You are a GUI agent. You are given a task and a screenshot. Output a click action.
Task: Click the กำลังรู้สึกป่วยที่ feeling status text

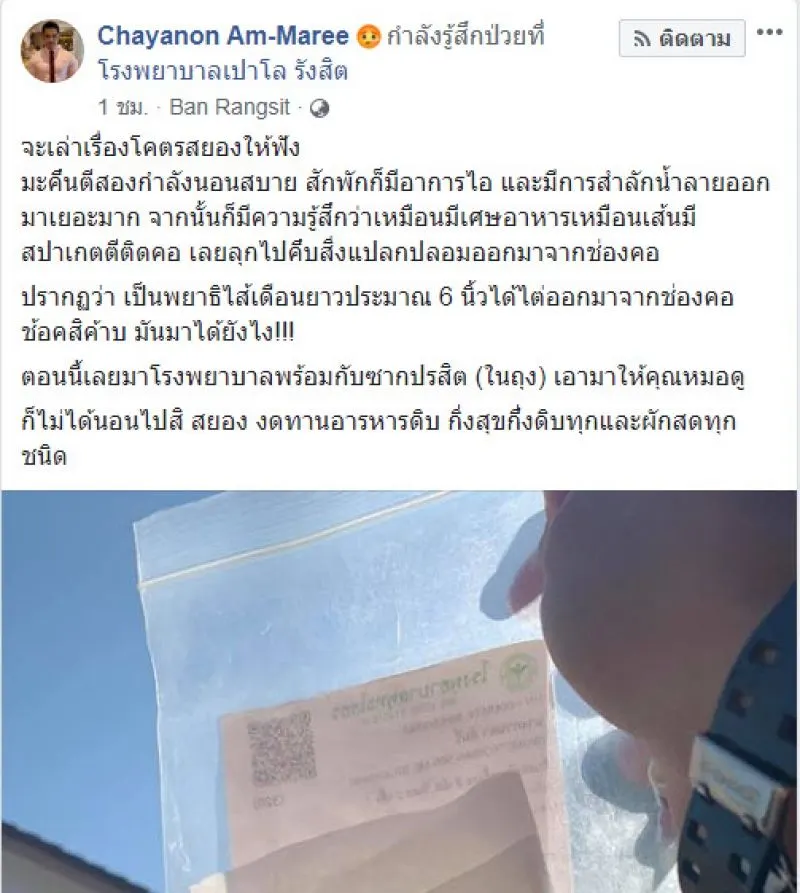pos(465,36)
